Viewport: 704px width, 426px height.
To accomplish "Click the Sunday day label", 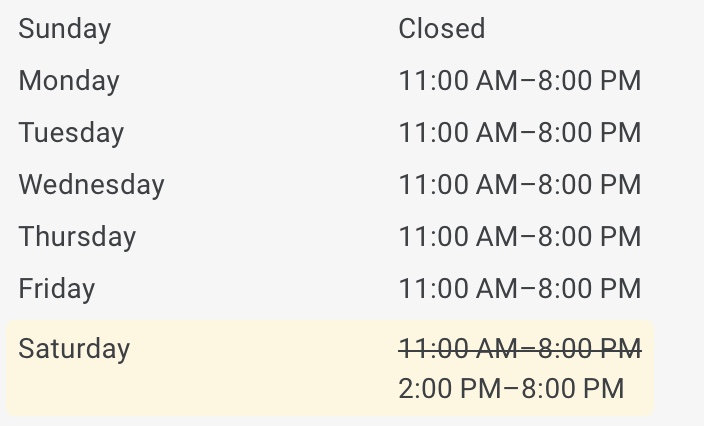I will [65, 29].
